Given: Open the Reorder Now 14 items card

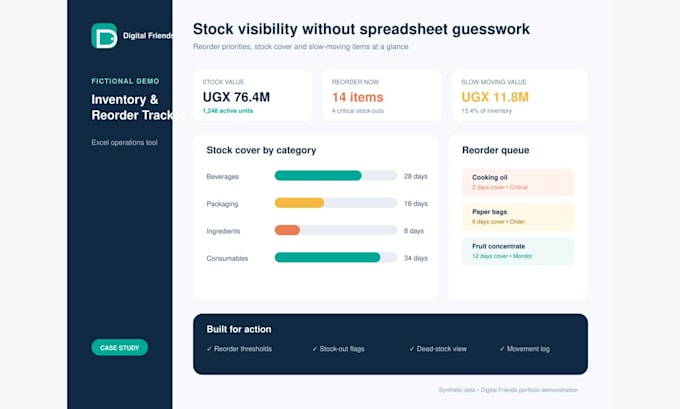Looking at the screenshot, I should 382,95.
